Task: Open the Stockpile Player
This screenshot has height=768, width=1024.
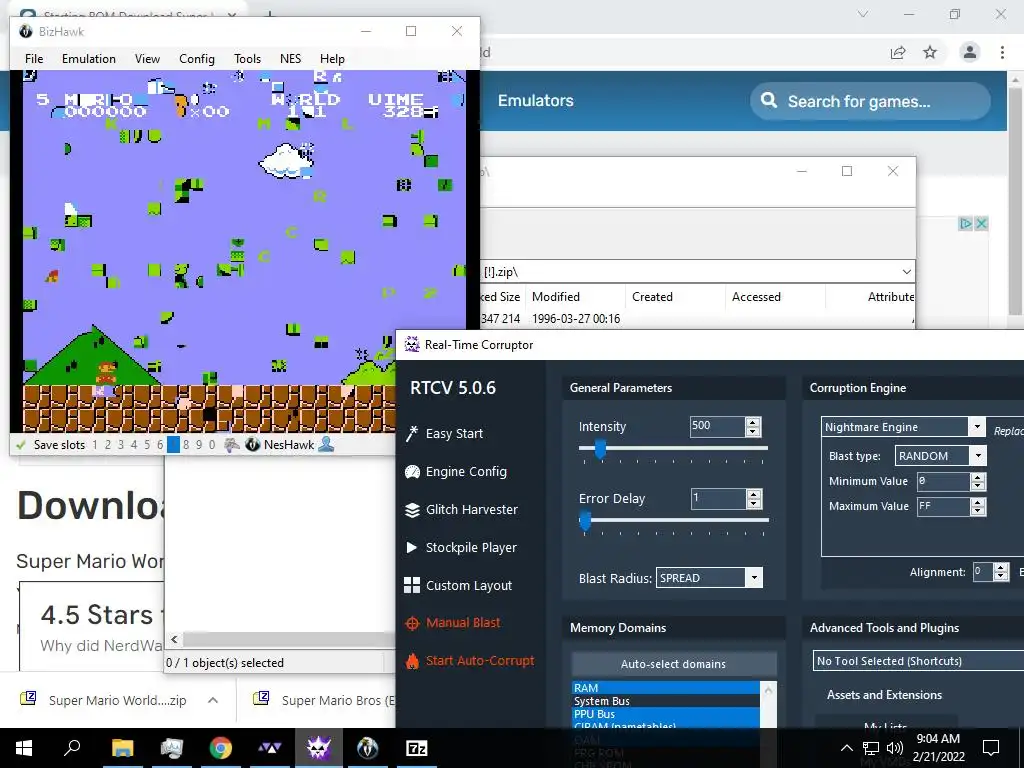Action: click(460, 547)
